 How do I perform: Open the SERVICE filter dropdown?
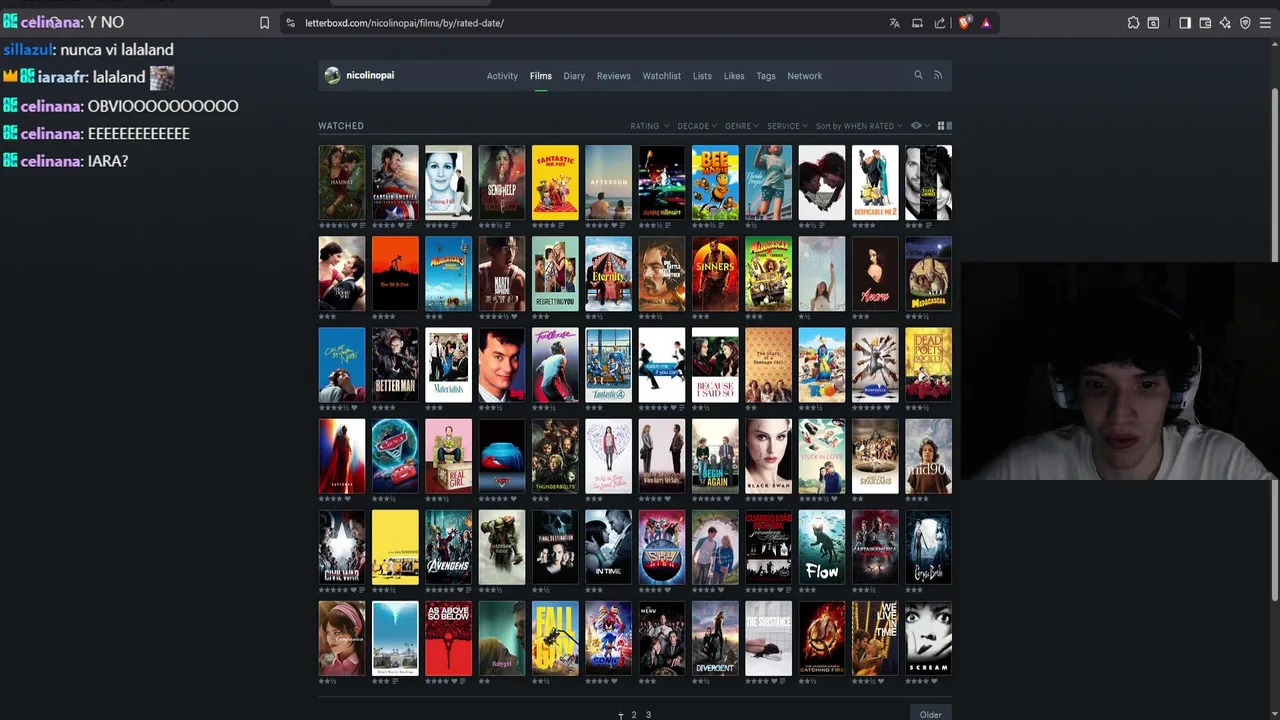point(787,126)
